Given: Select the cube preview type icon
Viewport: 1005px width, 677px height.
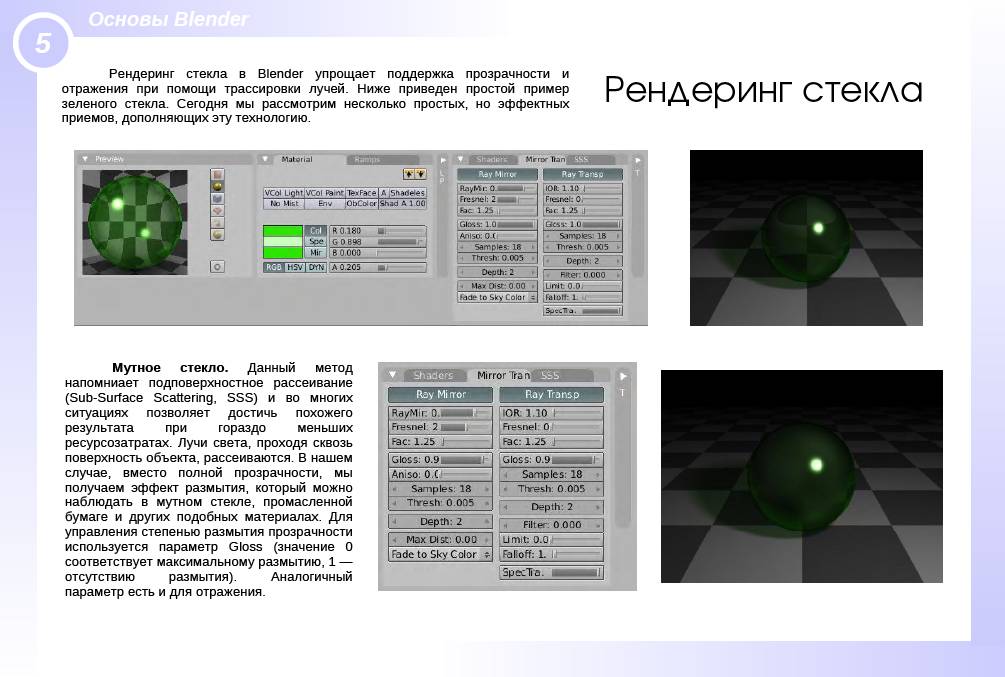Looking at the screenshot, I should point(217,199).
